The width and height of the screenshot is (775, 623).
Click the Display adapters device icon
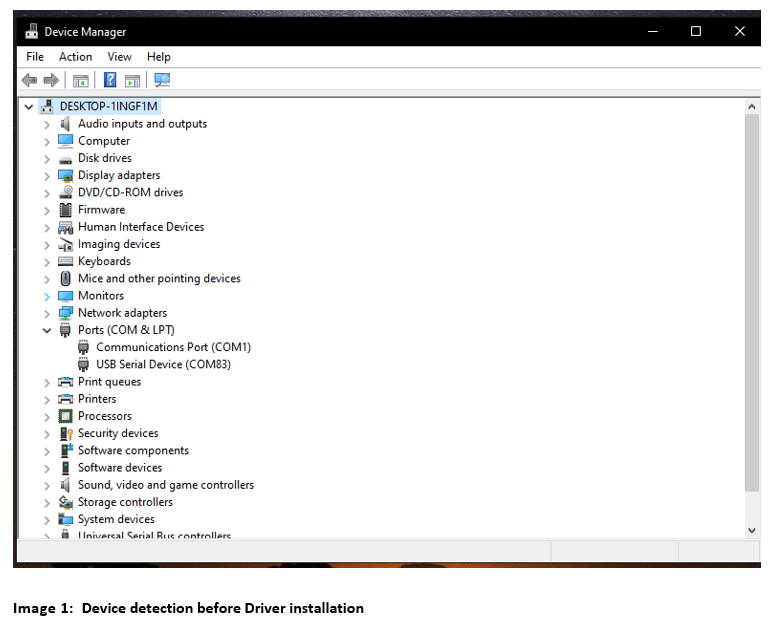66,175
